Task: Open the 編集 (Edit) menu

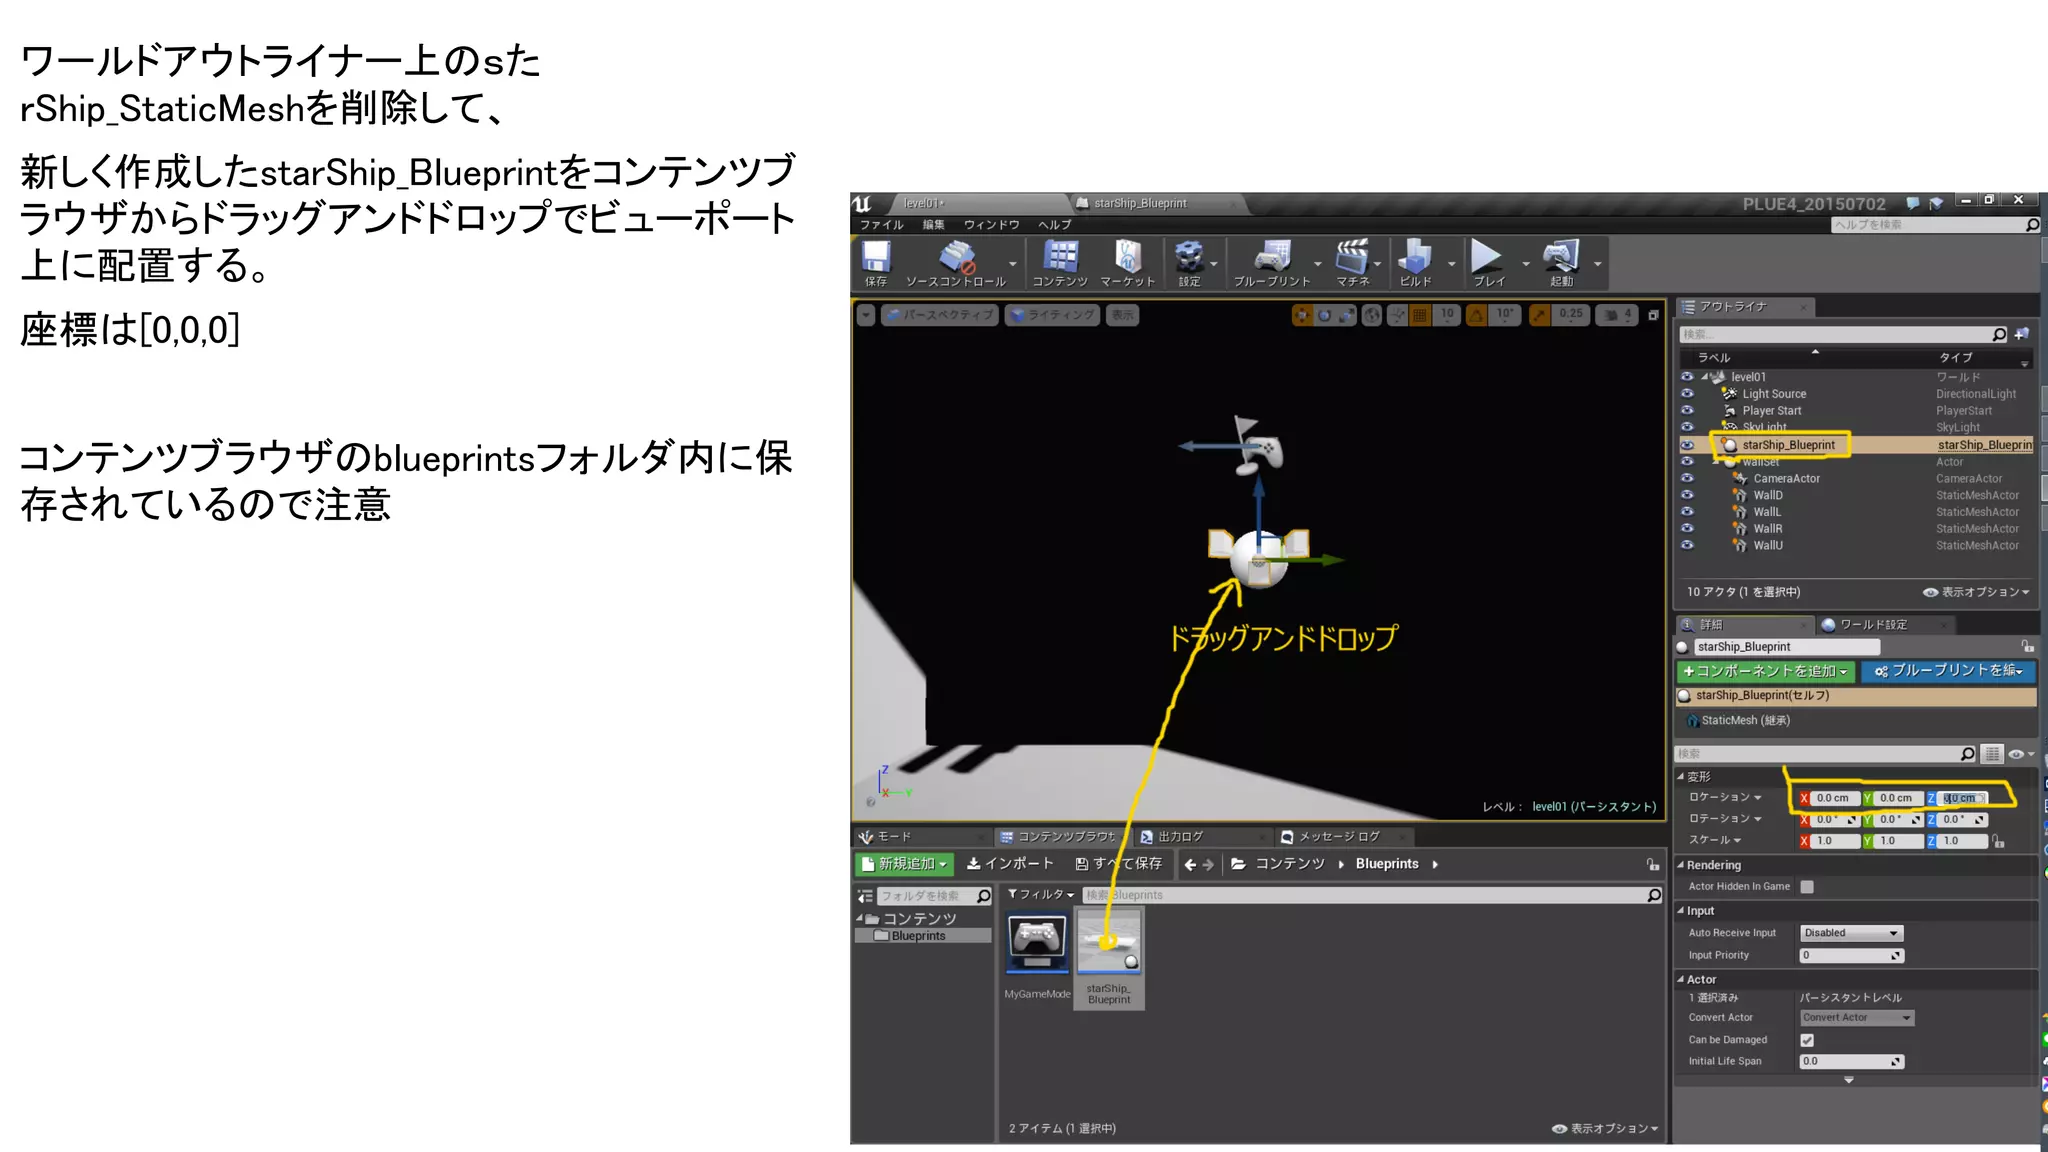Action: [x=933, y=225]
